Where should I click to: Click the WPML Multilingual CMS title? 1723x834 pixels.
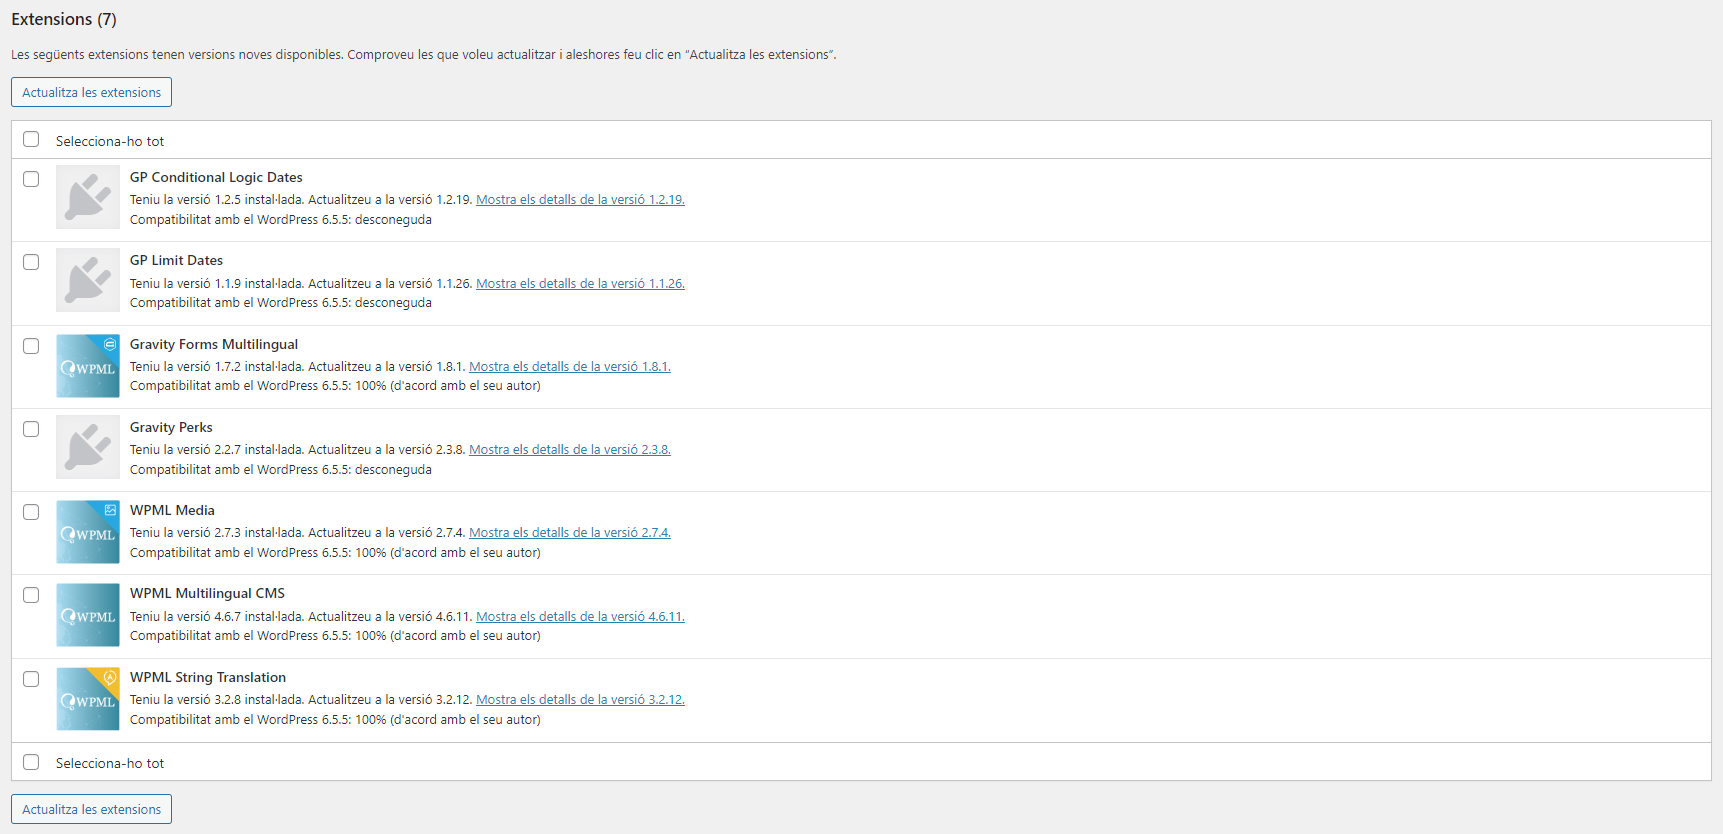207,593
